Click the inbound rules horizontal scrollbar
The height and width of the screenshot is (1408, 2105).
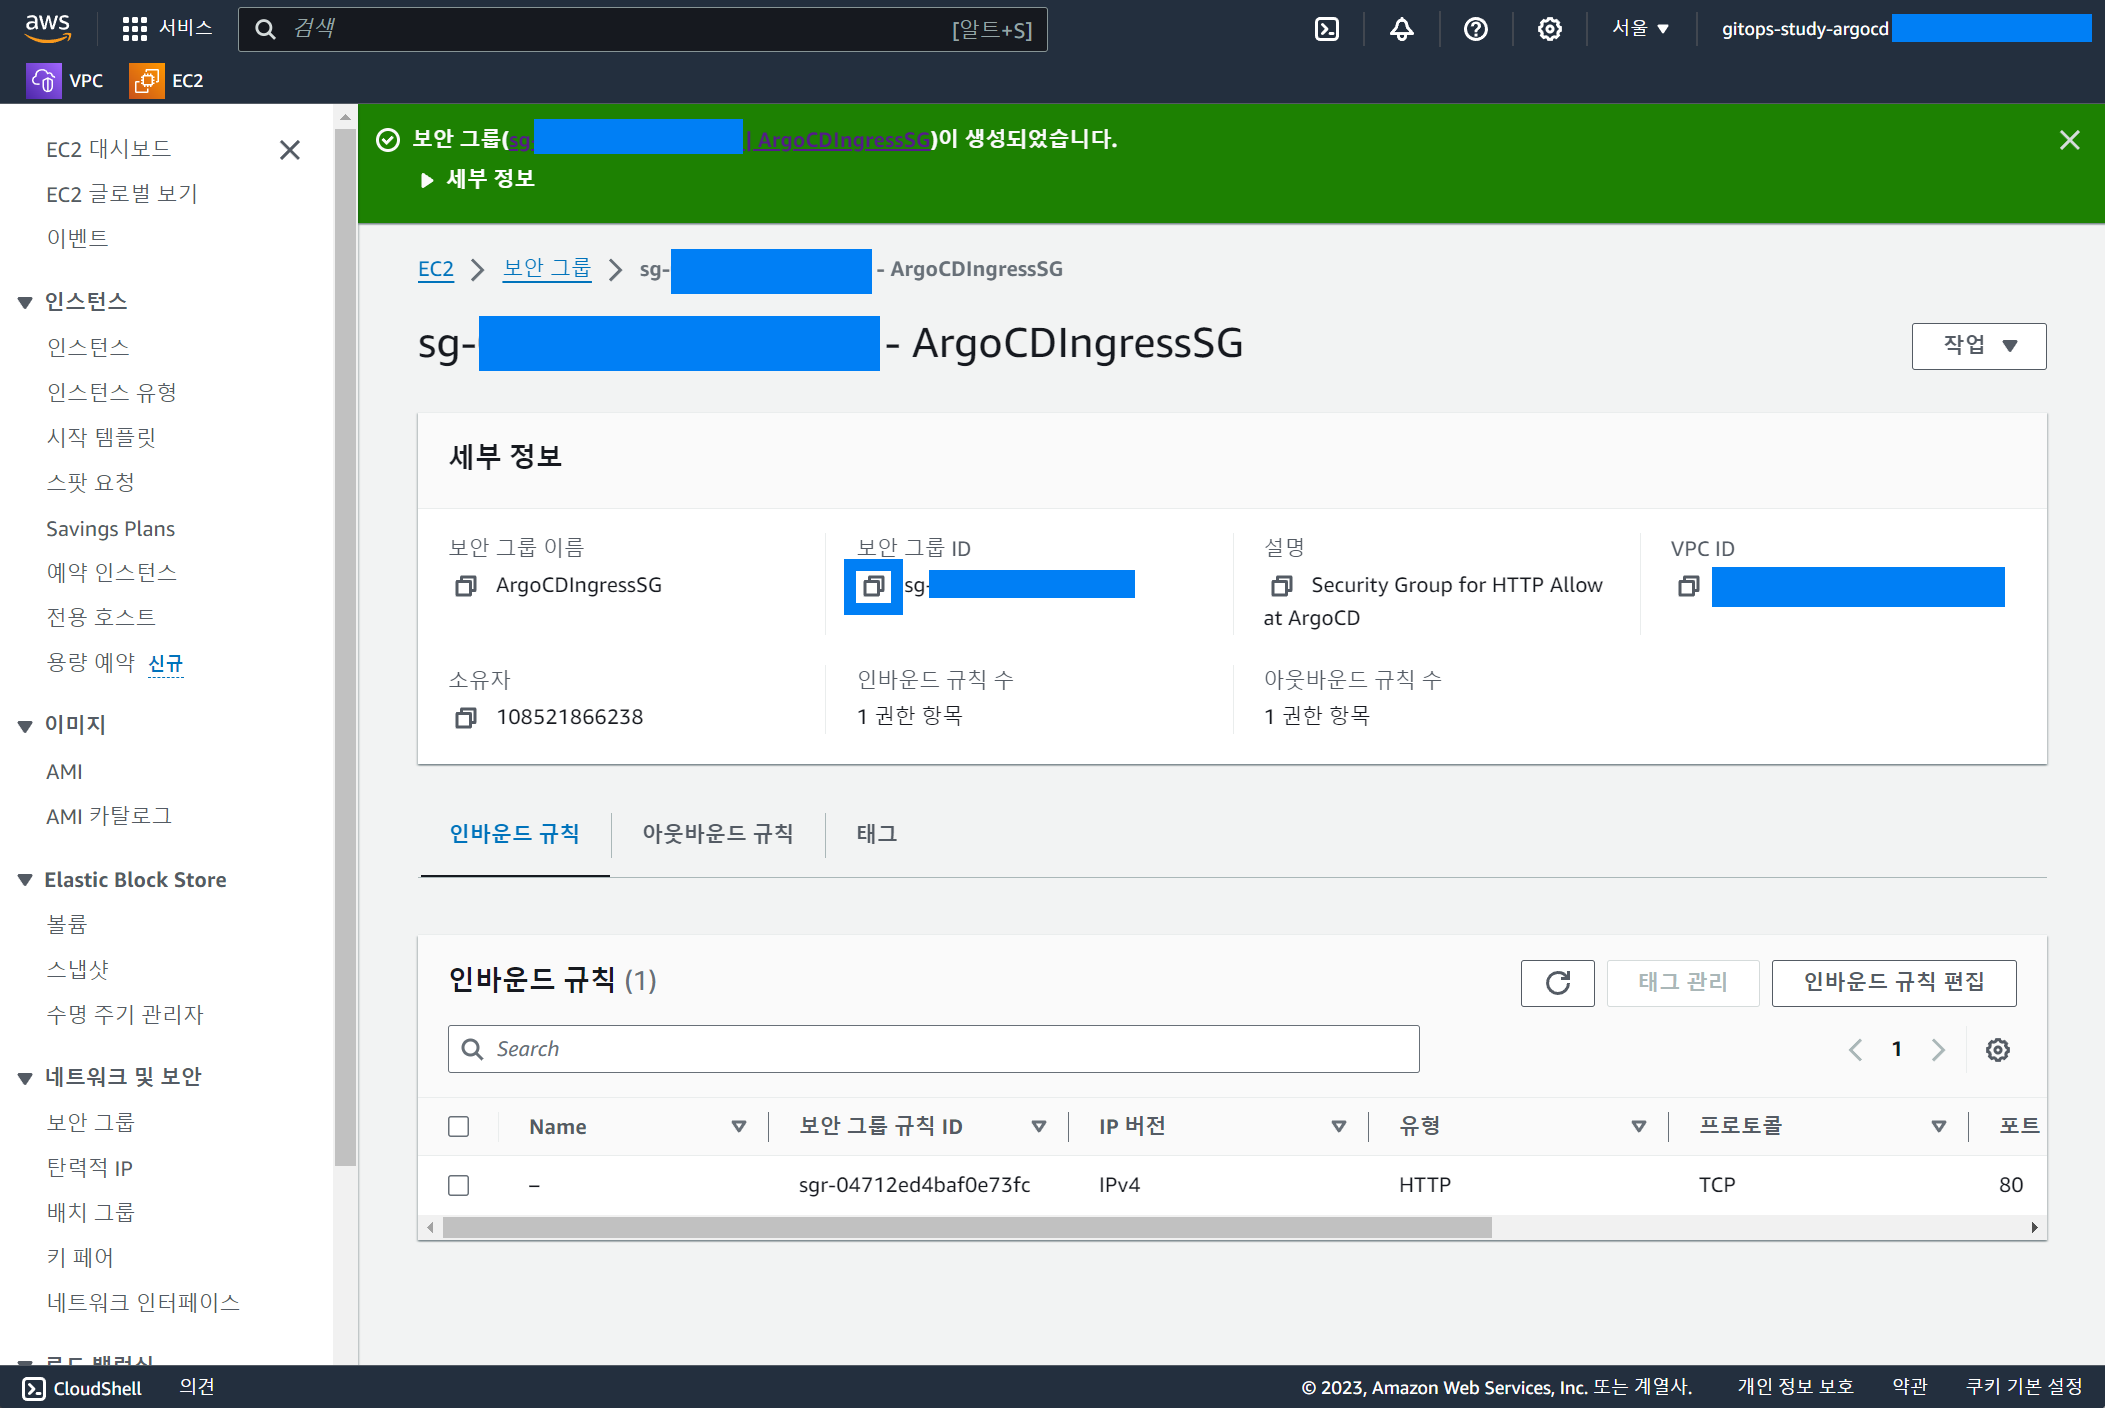966,1228
